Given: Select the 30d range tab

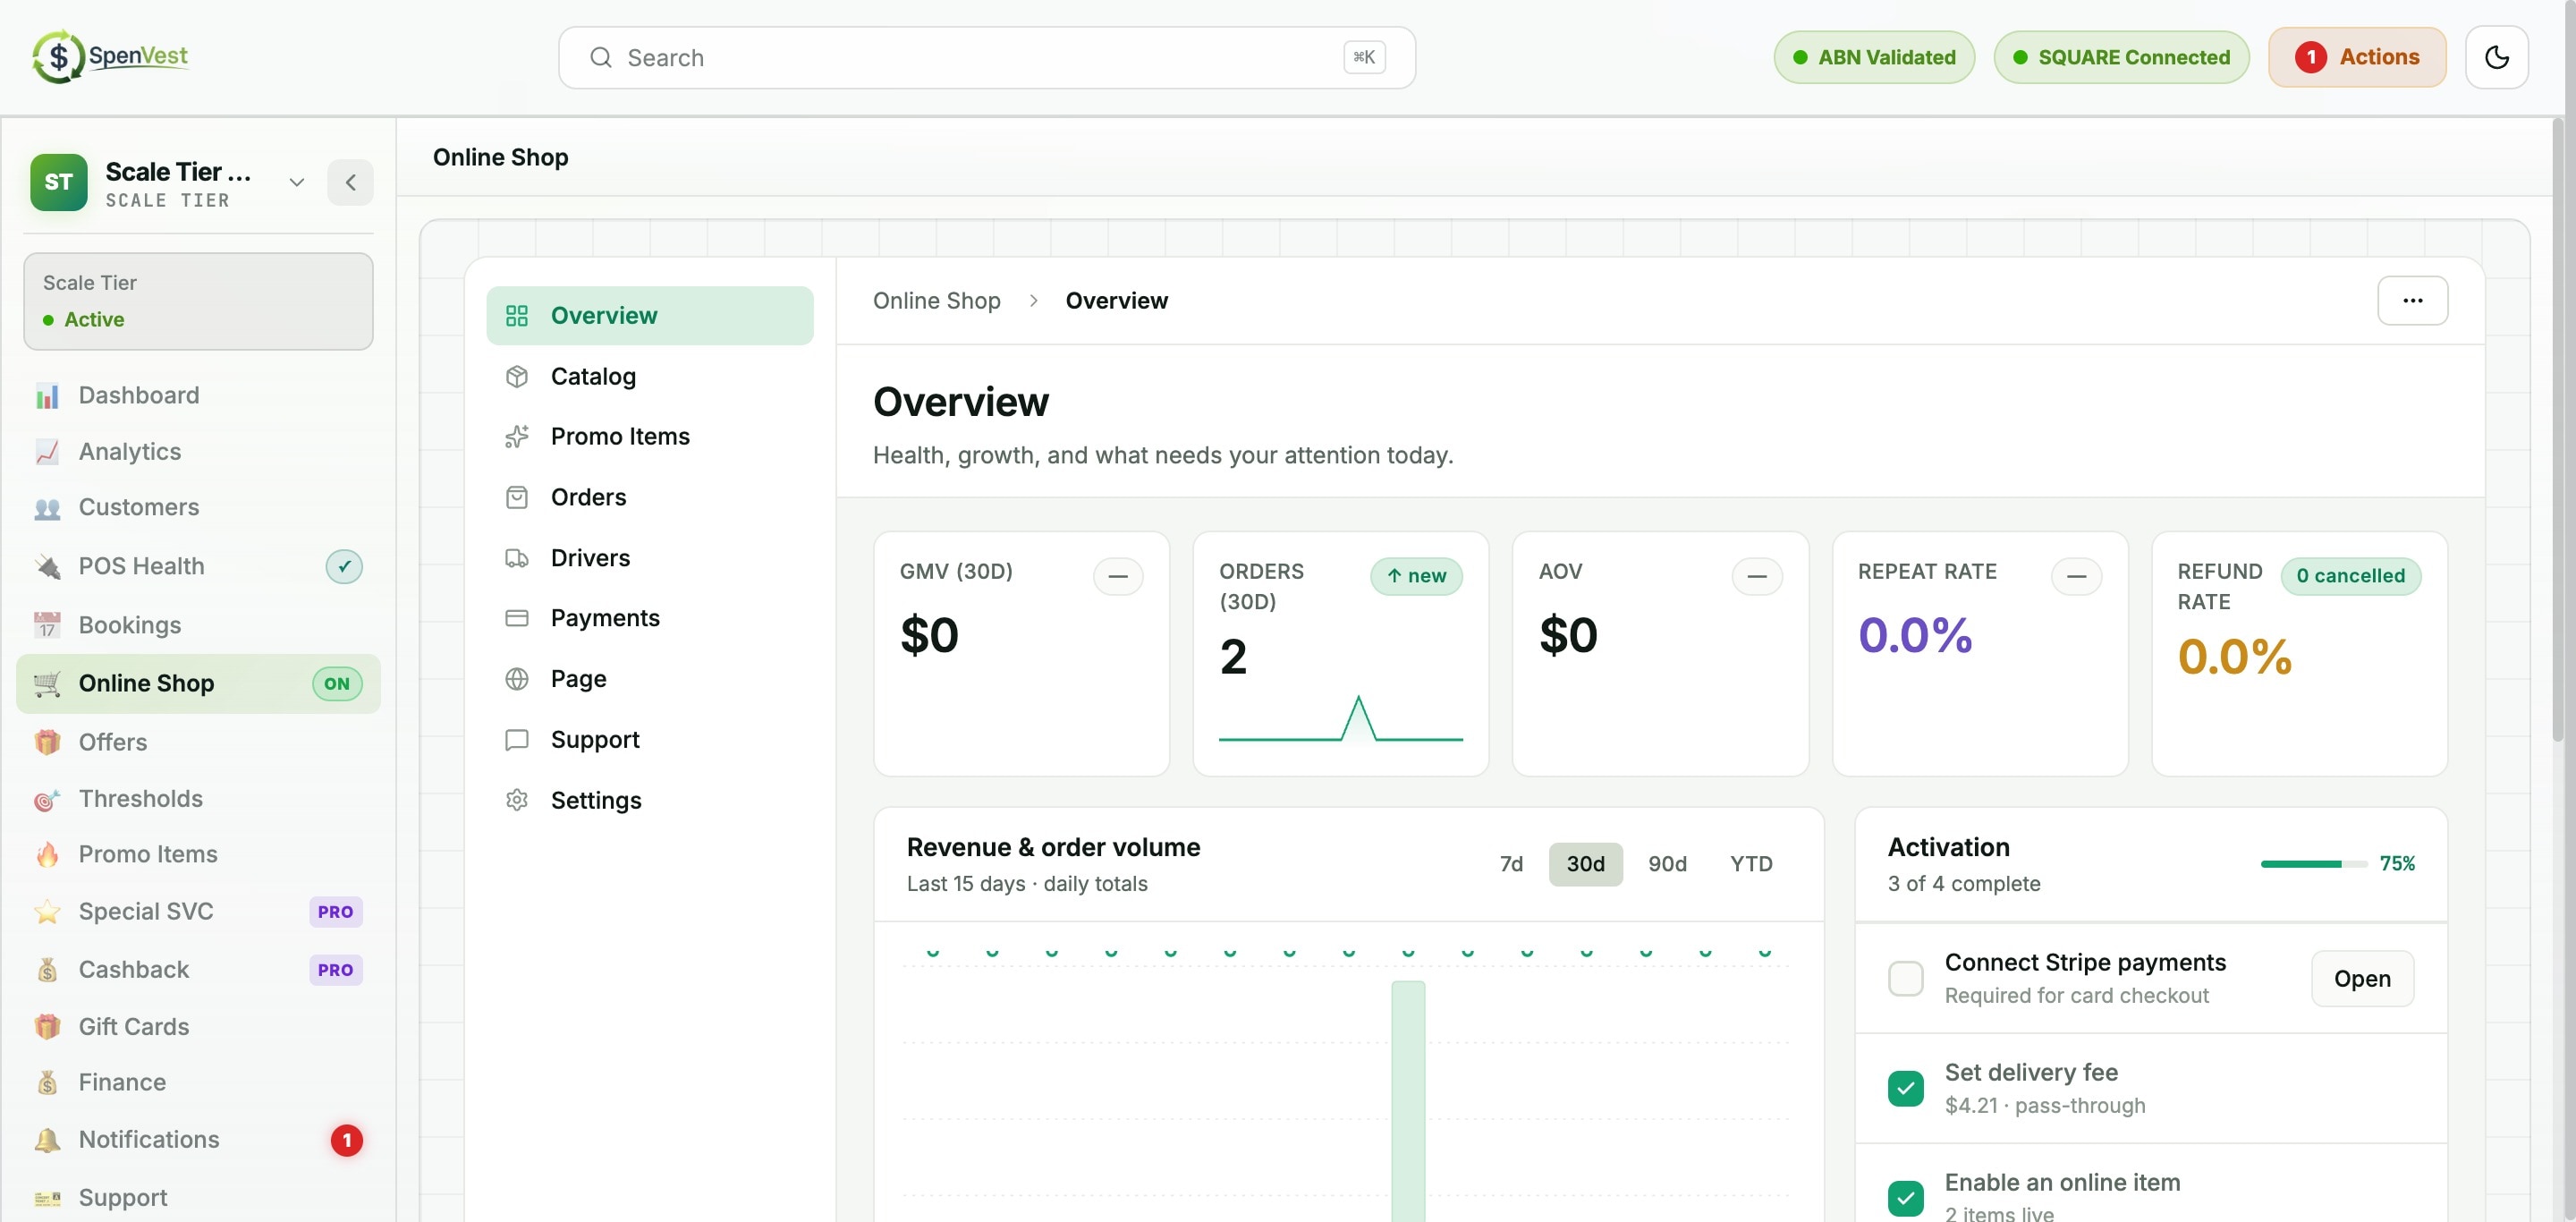Looking at the screenshot, I should (1585, 864).
